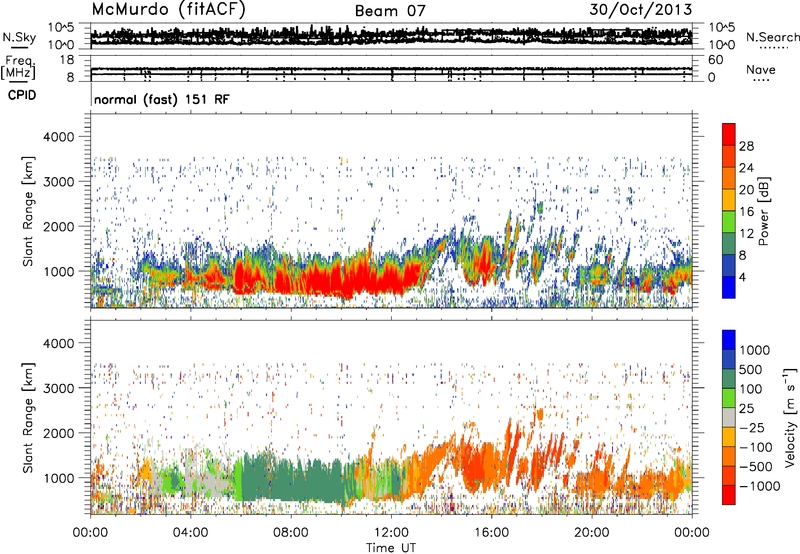Viewport: 800px width, 554px height.
Task: Click the 'N.Sky' legend label
Action: pos(19,37)
